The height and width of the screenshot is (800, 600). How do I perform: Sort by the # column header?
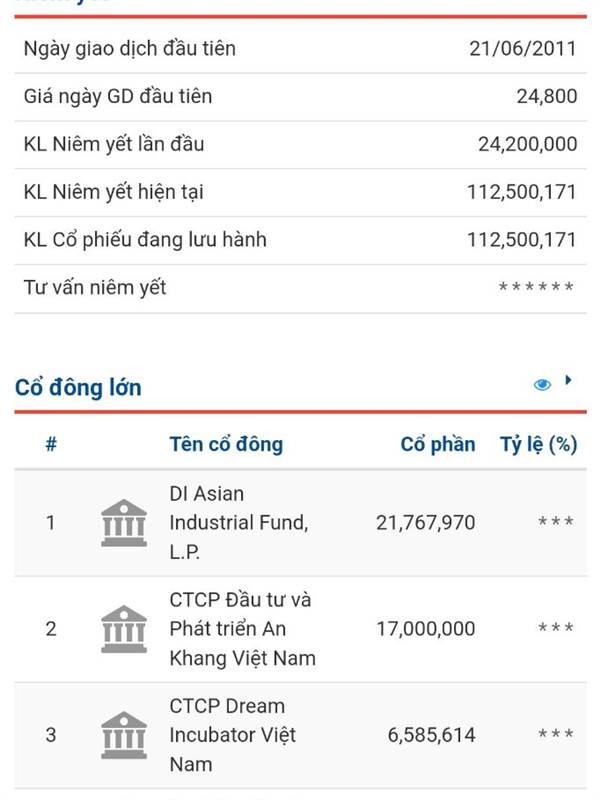[x=51, y=444]
